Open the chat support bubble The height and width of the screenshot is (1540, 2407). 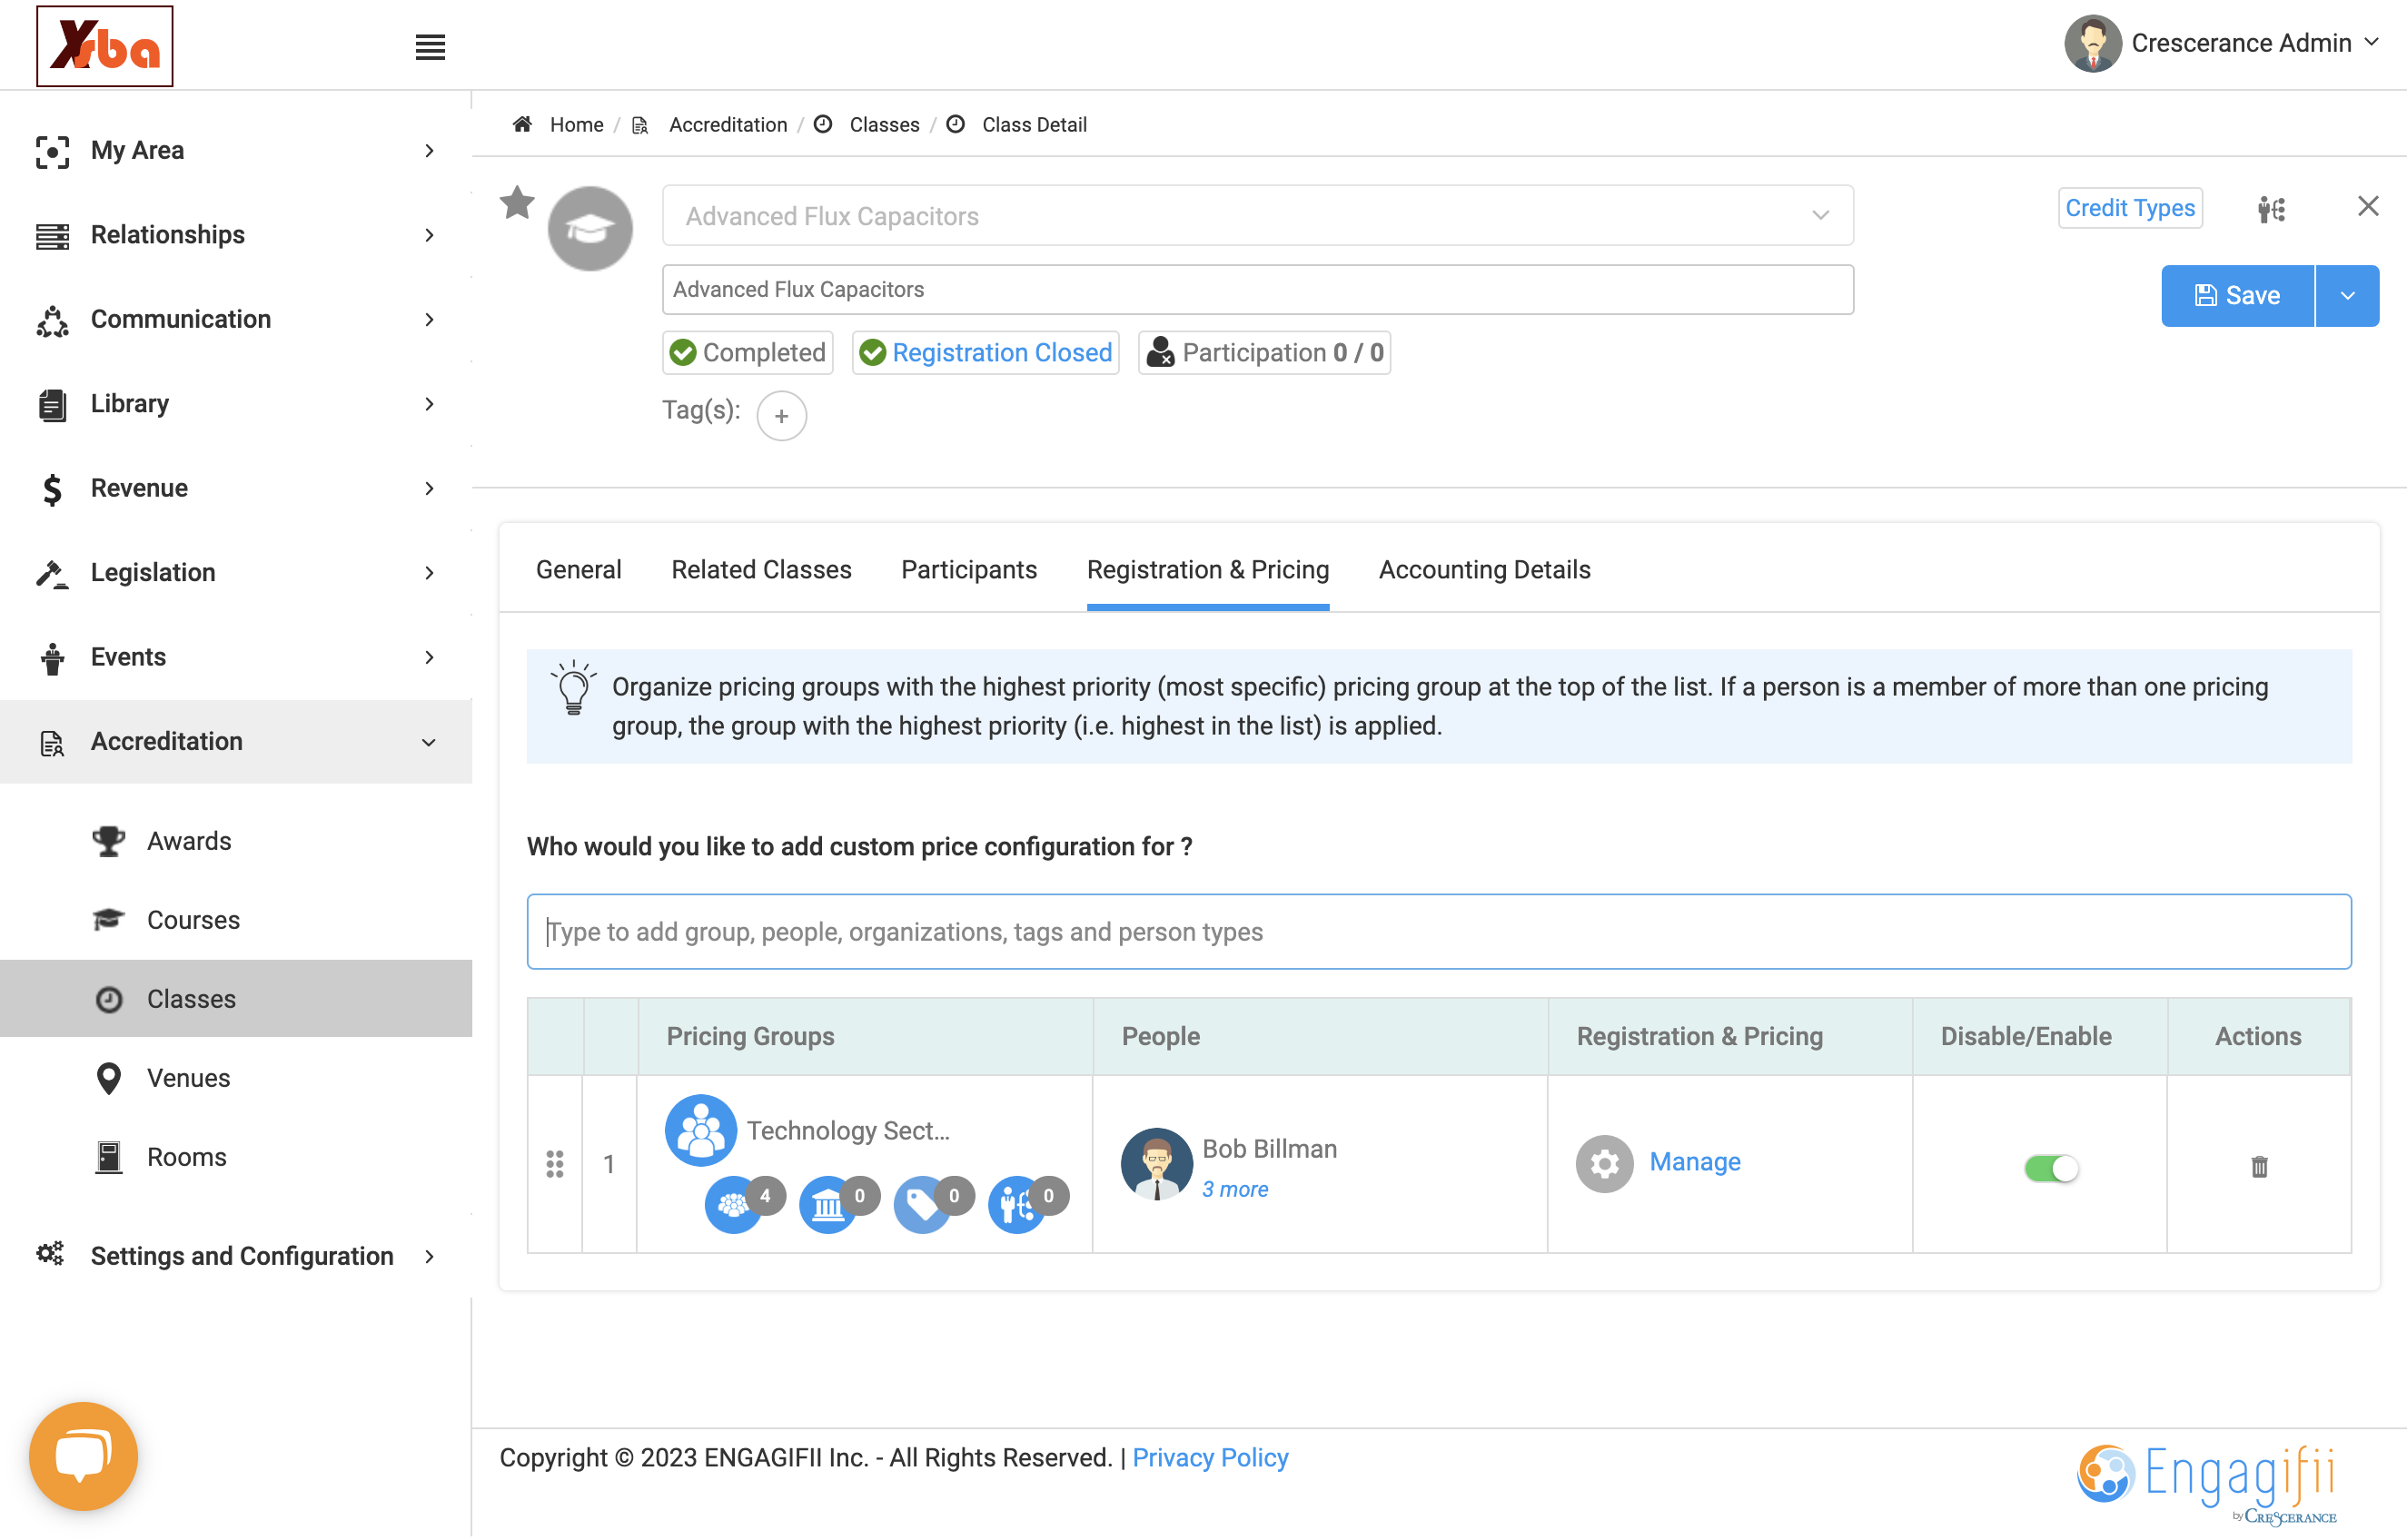(x=84, y=1455)
